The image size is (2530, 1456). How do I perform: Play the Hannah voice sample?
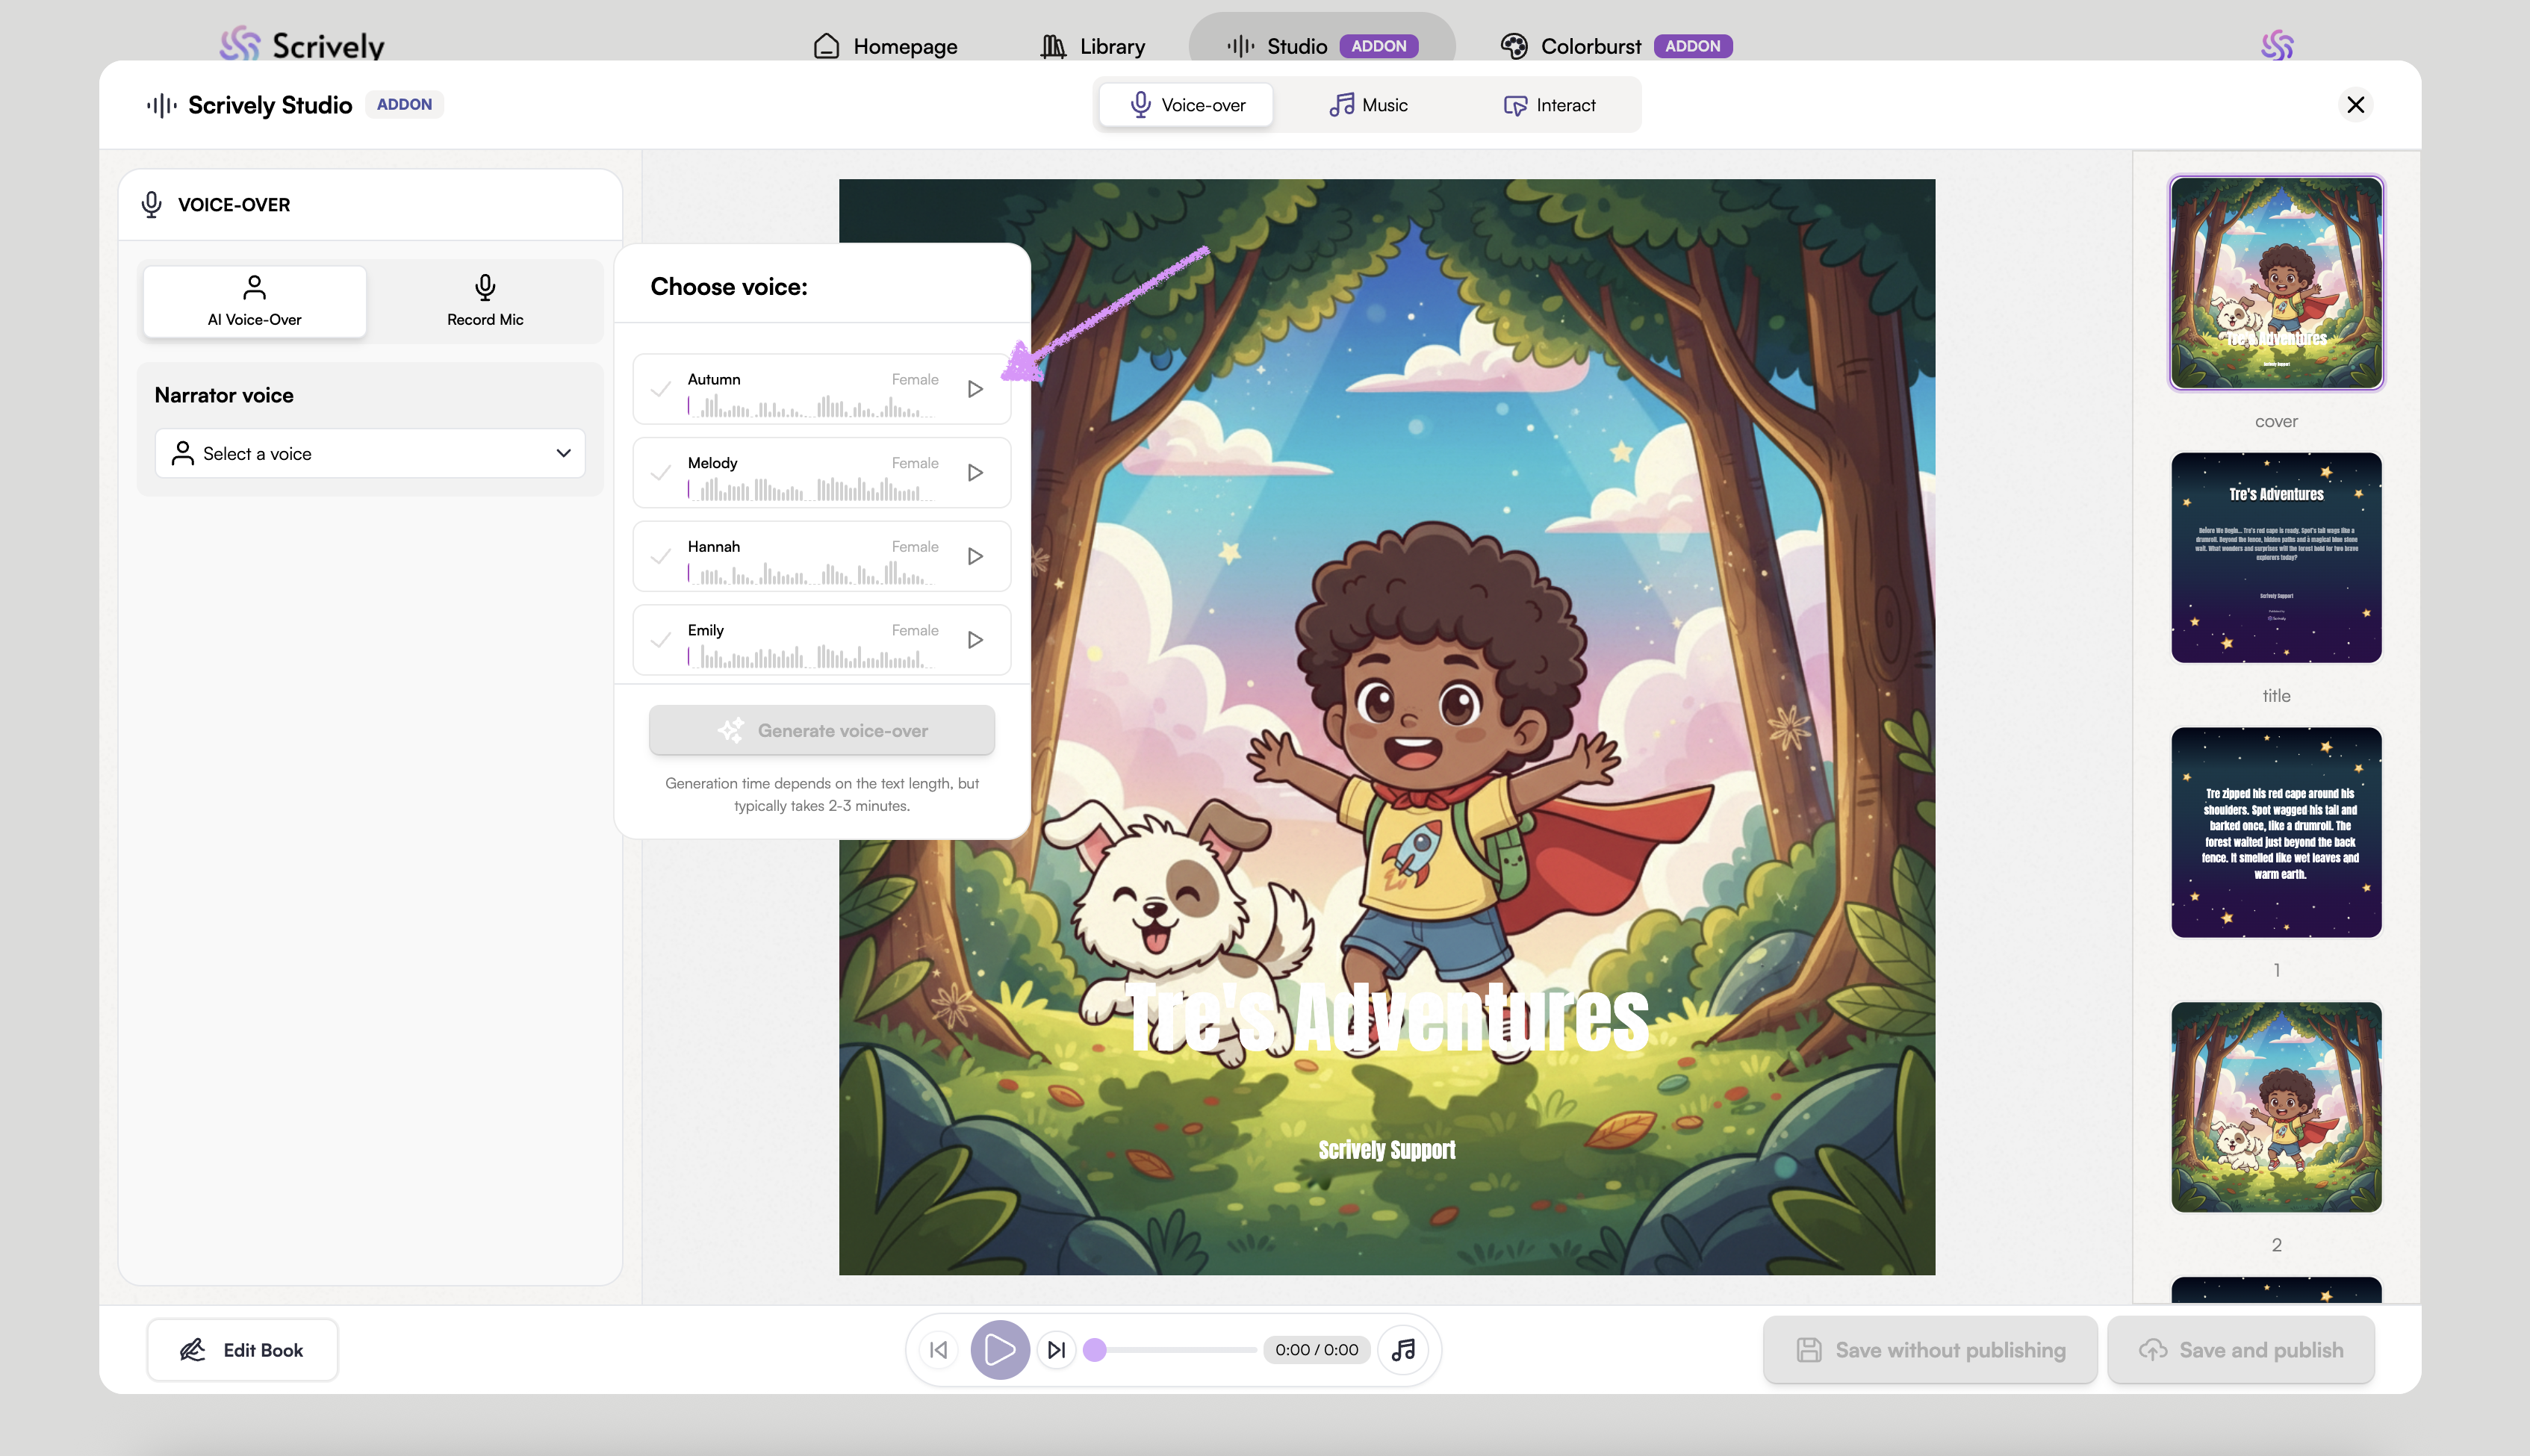pos(975,556)
